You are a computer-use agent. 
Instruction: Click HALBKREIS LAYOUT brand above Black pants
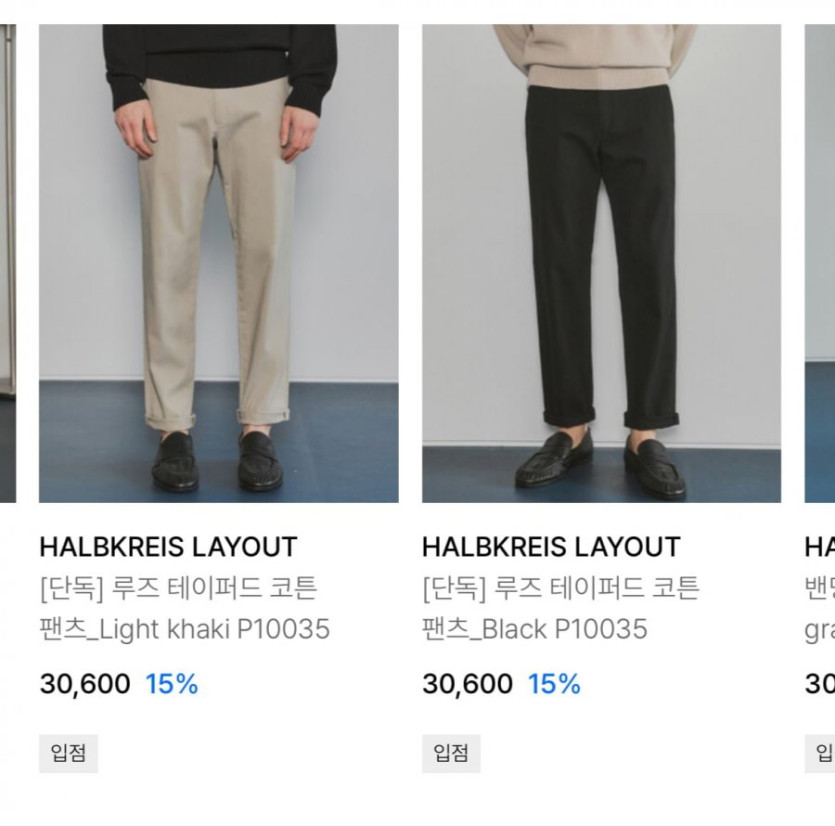tap(551, 547)
